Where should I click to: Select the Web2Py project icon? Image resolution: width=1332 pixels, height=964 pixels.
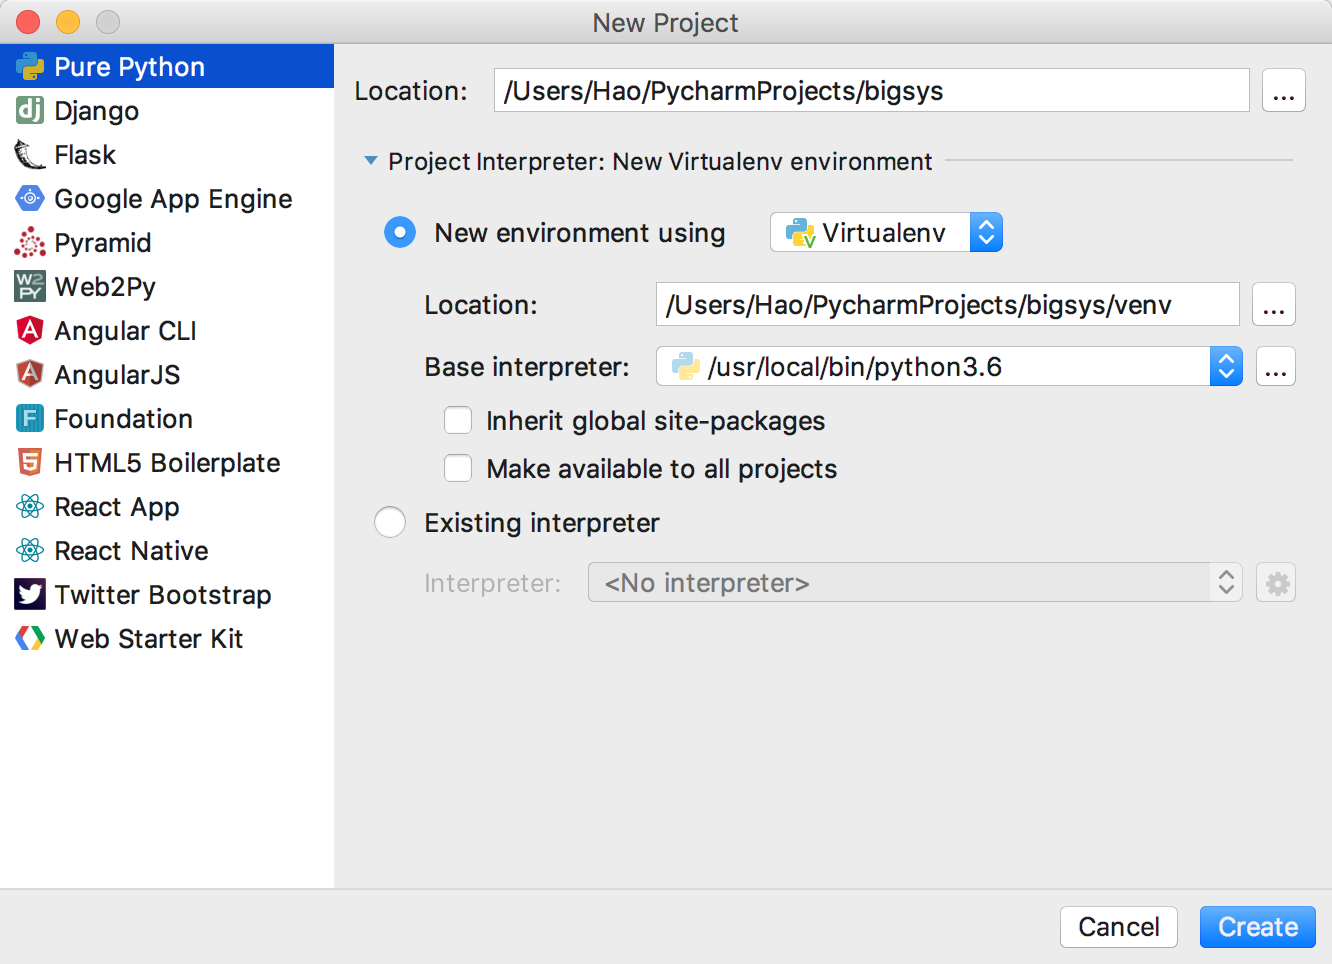[30, 287]
